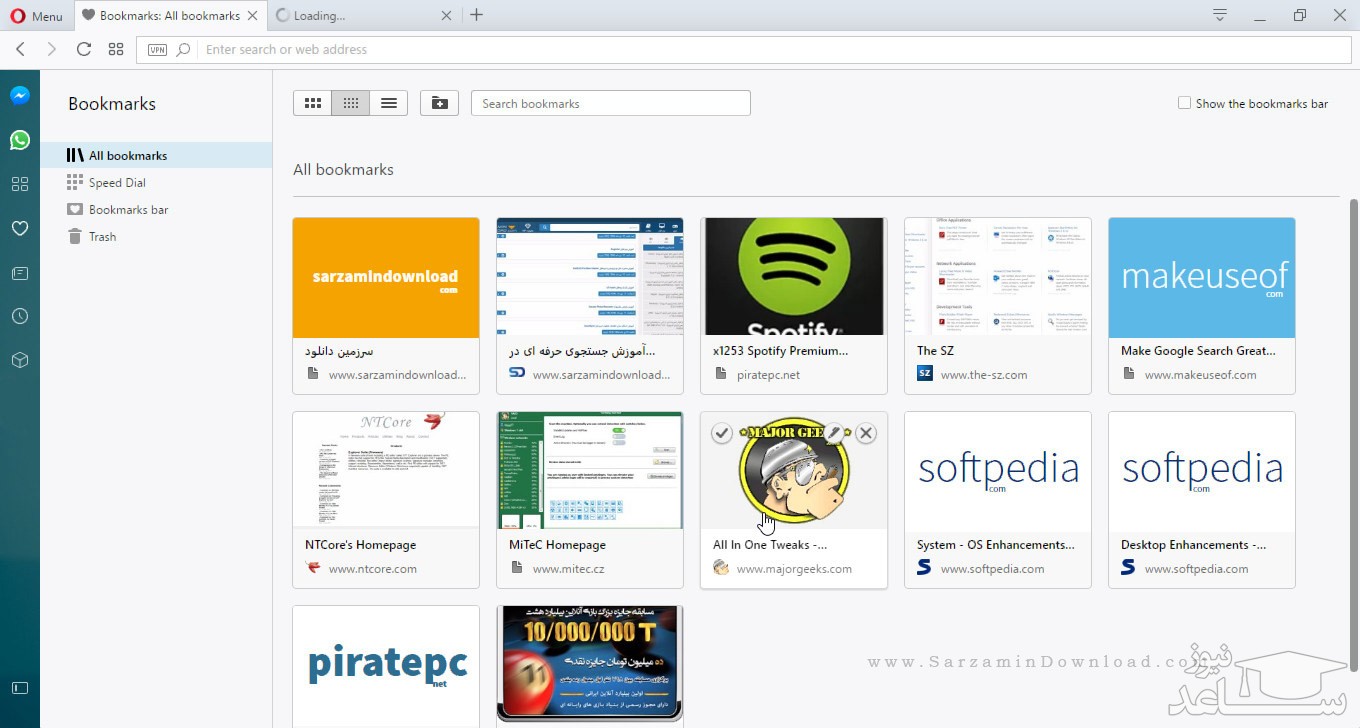Select the All In One Tweaks bookmark checkmark
The image size is (1360, 728).
[x=722, y=433]
